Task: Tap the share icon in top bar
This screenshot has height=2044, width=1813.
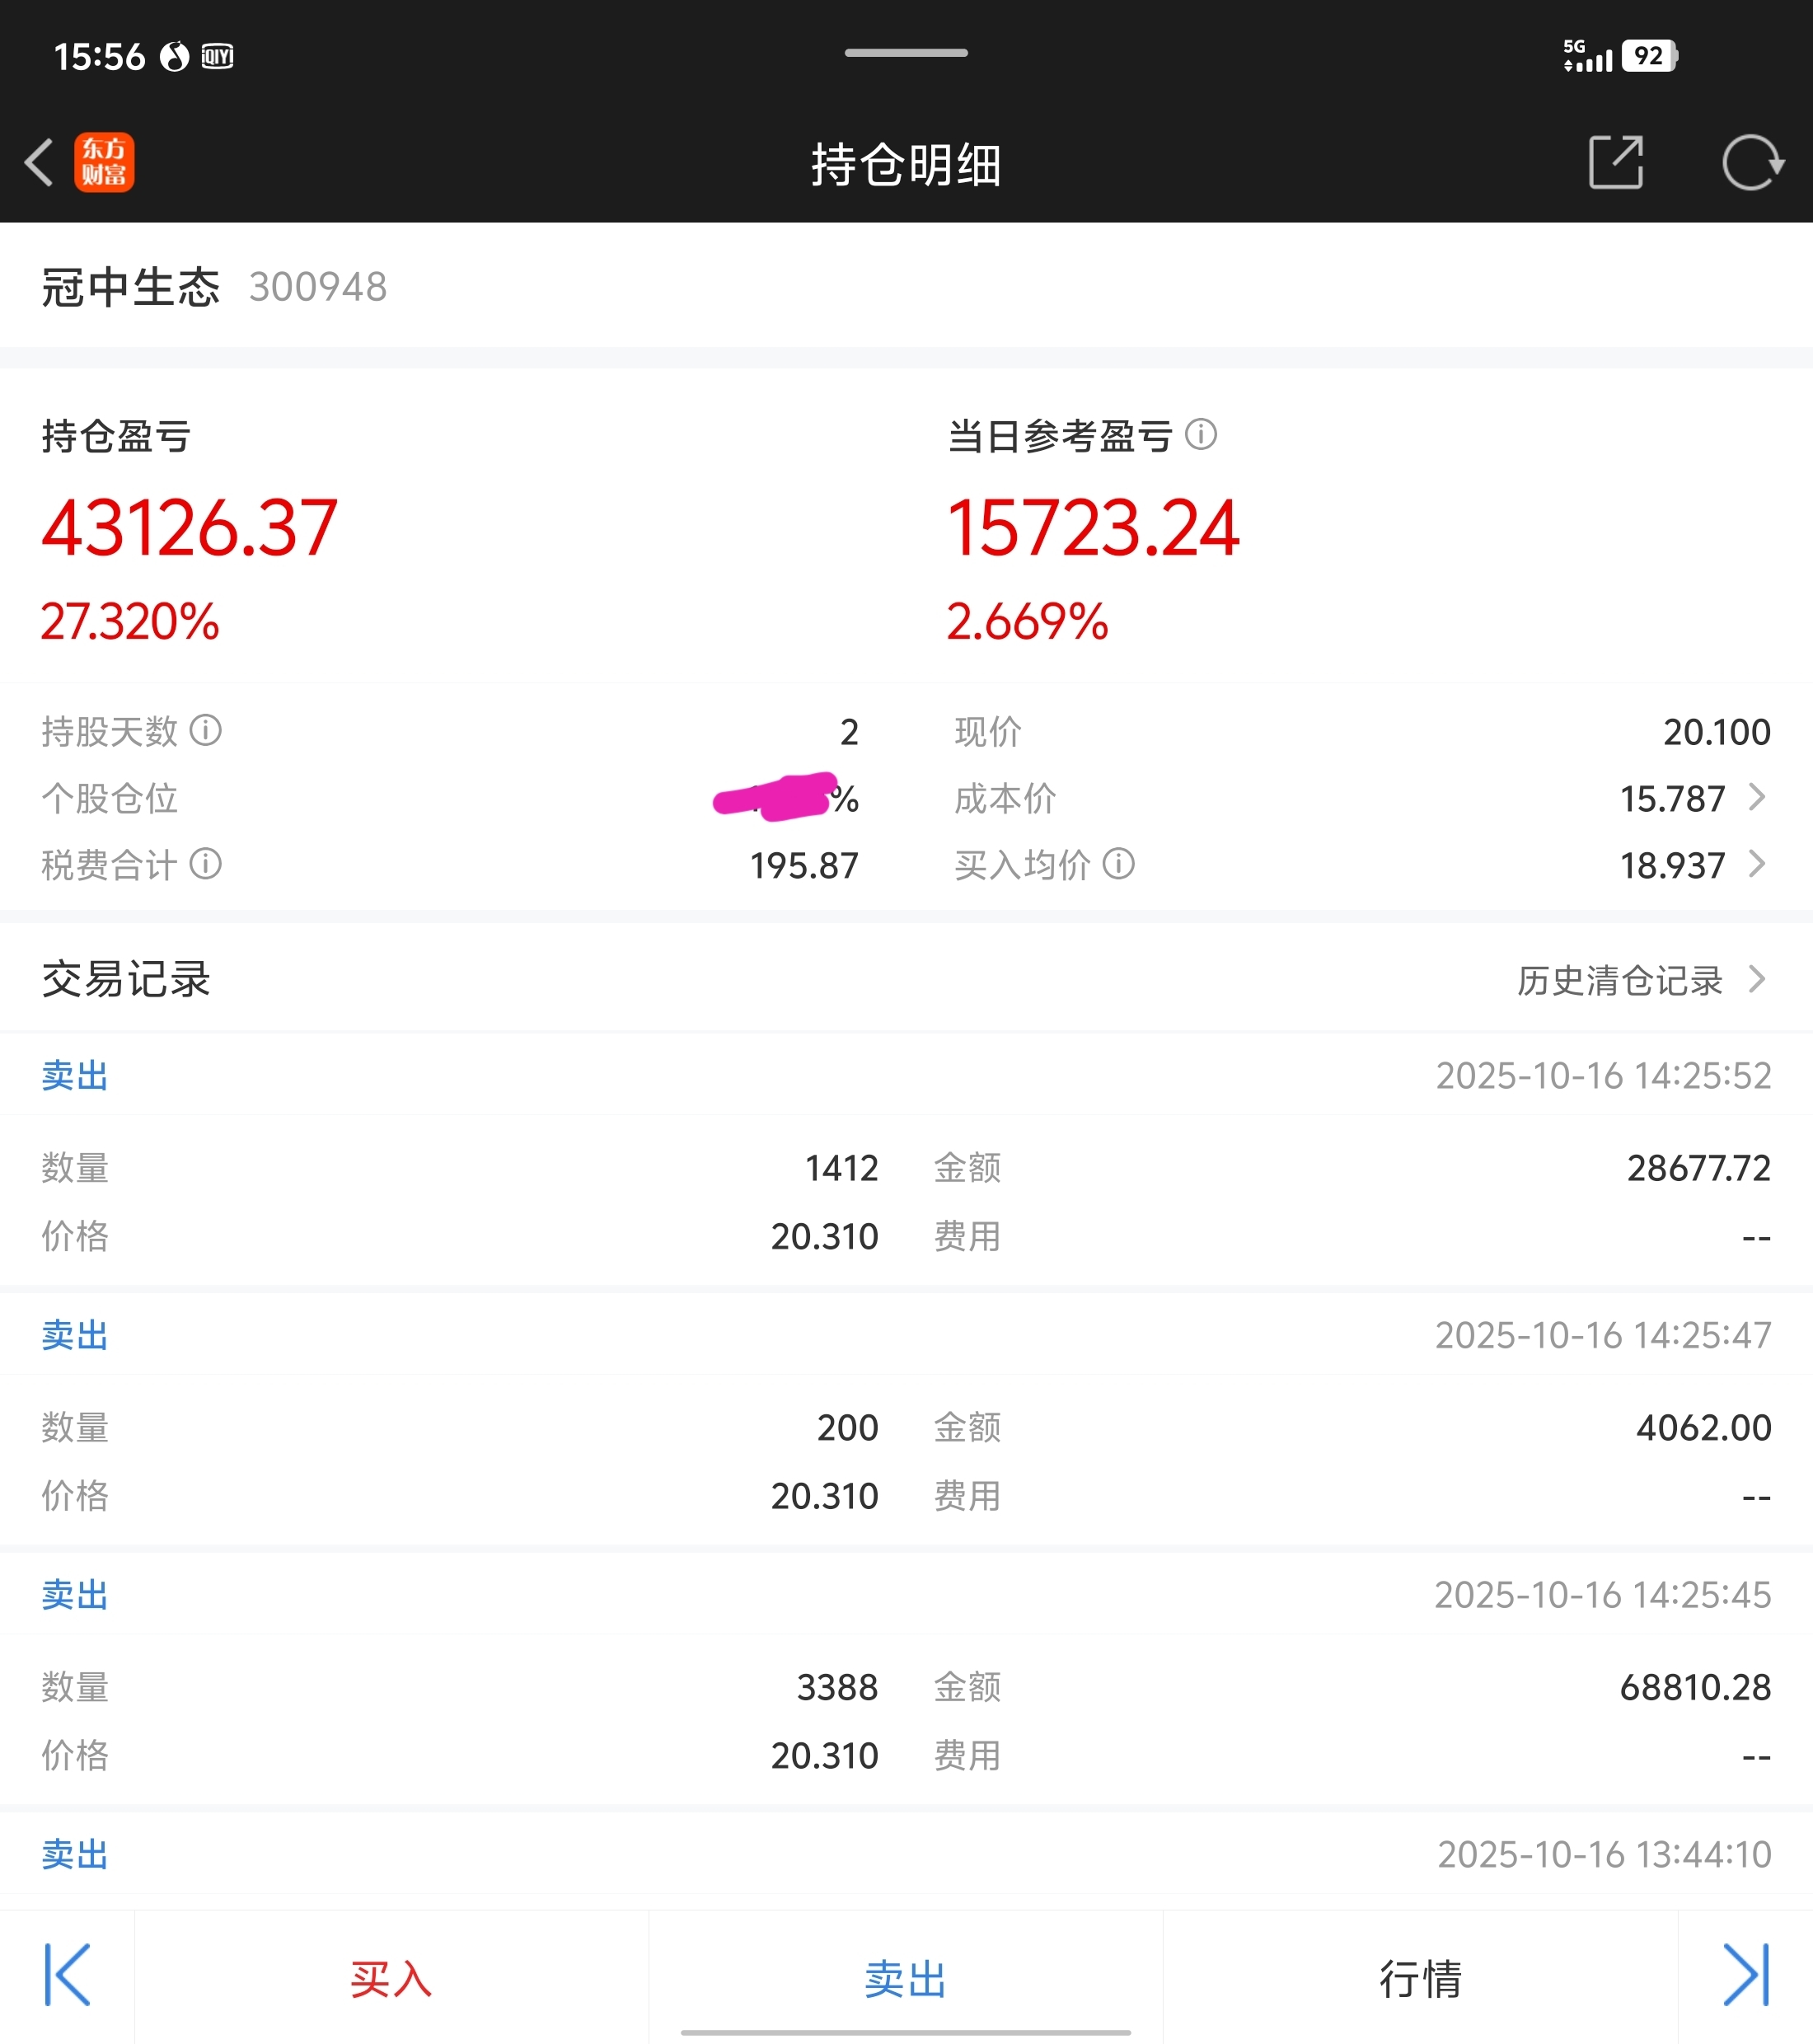Action: tap(1616, 162)
